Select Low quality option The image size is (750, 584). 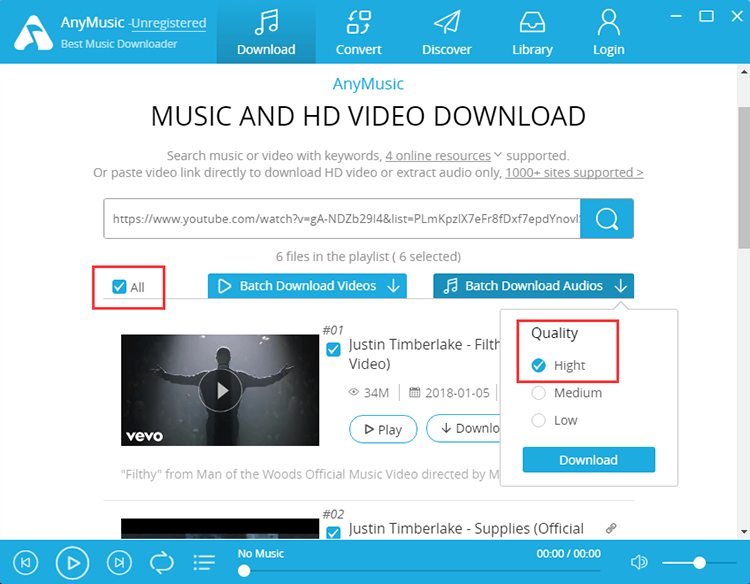coord(539,420)
